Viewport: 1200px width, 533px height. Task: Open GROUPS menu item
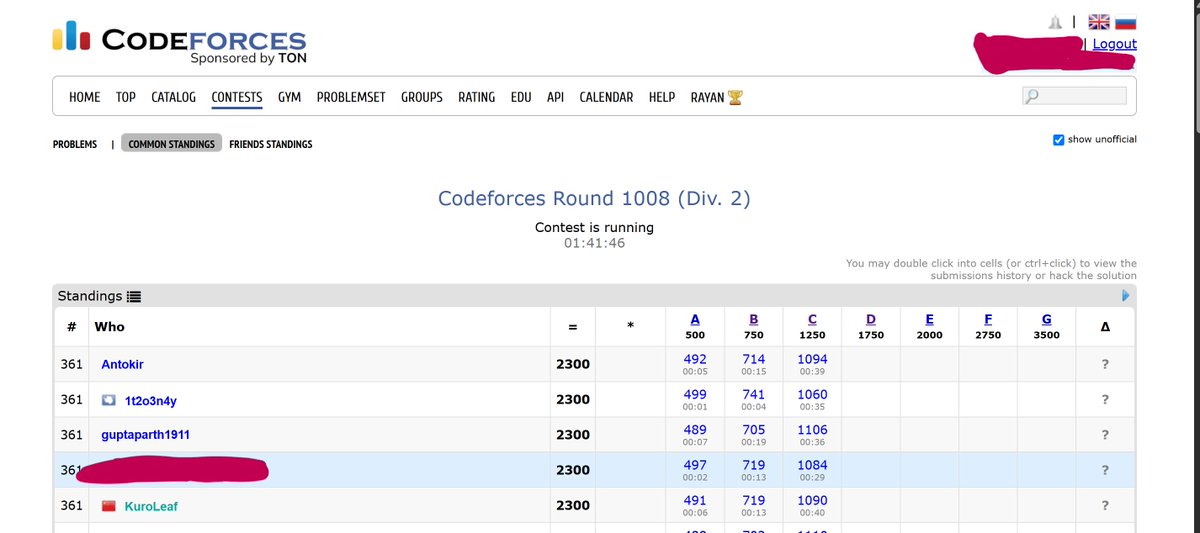(422, 97)
